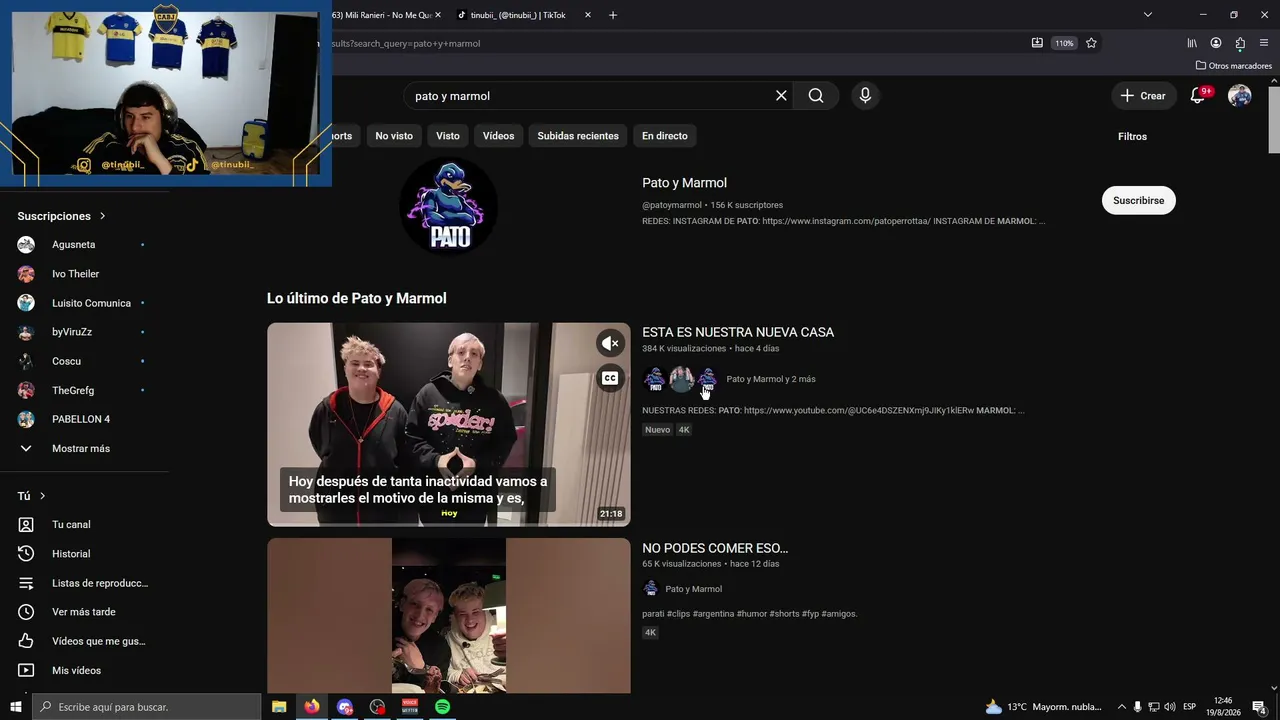The width and height of the screenshot is (1280, 720).
Task: Install the site as an app icon
Action: point(1037,43)
